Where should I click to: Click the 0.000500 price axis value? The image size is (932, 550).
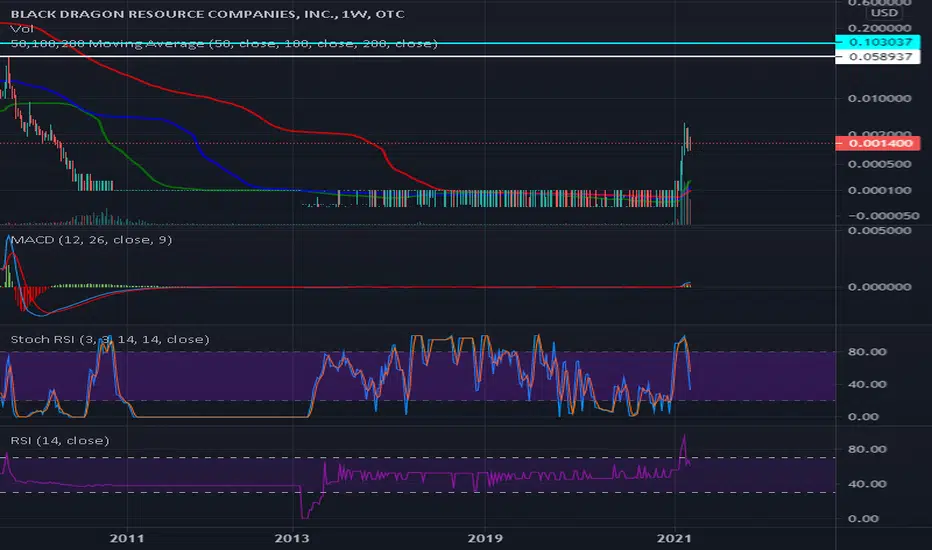pyautogui.click(x=879, y=164)
